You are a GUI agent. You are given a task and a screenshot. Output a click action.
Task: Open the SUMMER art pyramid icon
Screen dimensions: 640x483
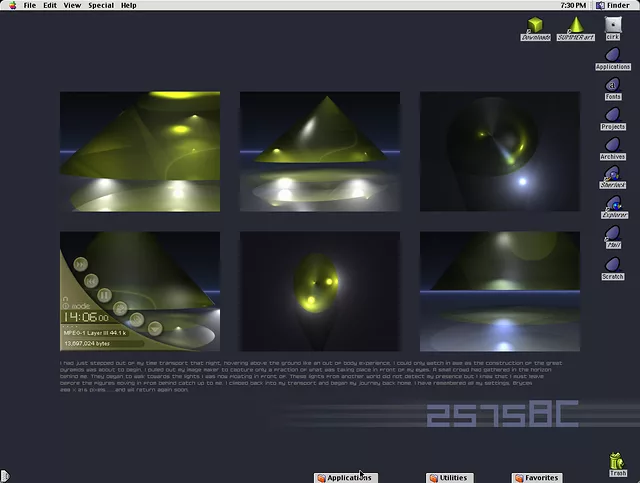pos(578,26)
